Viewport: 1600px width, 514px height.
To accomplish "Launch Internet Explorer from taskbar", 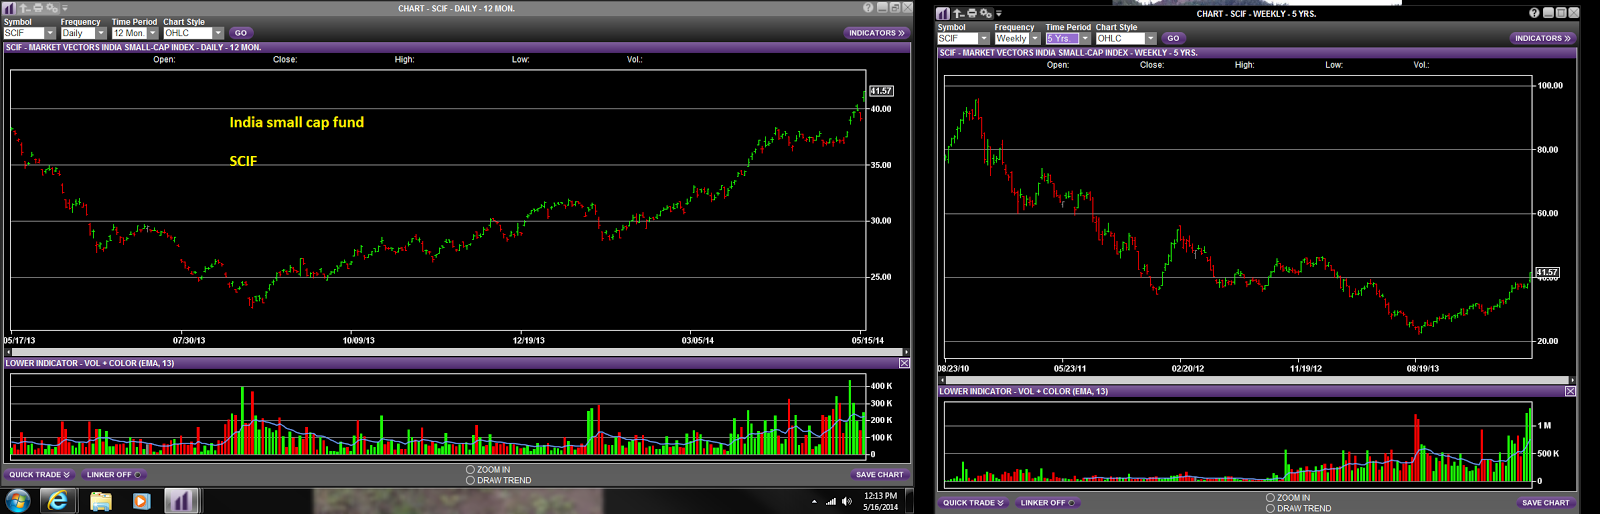I will tap(59, 500).
